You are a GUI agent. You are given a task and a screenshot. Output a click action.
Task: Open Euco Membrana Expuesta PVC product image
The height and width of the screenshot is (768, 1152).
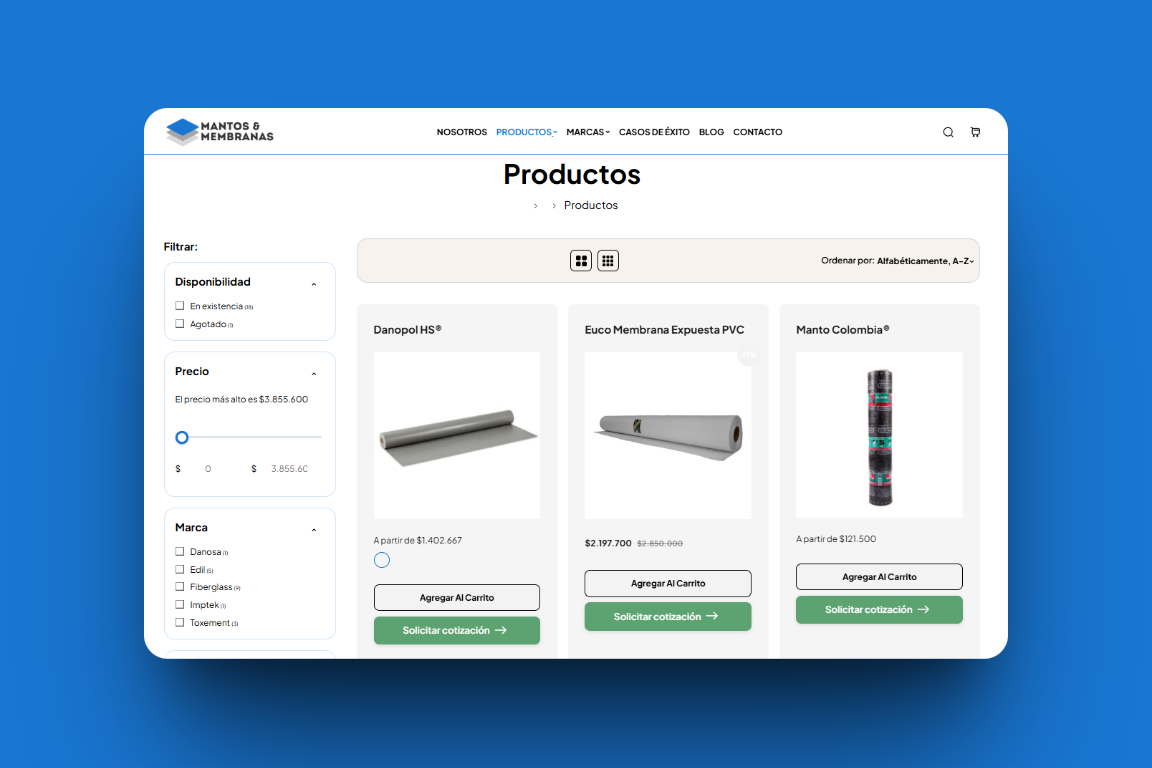click(668, 435)
